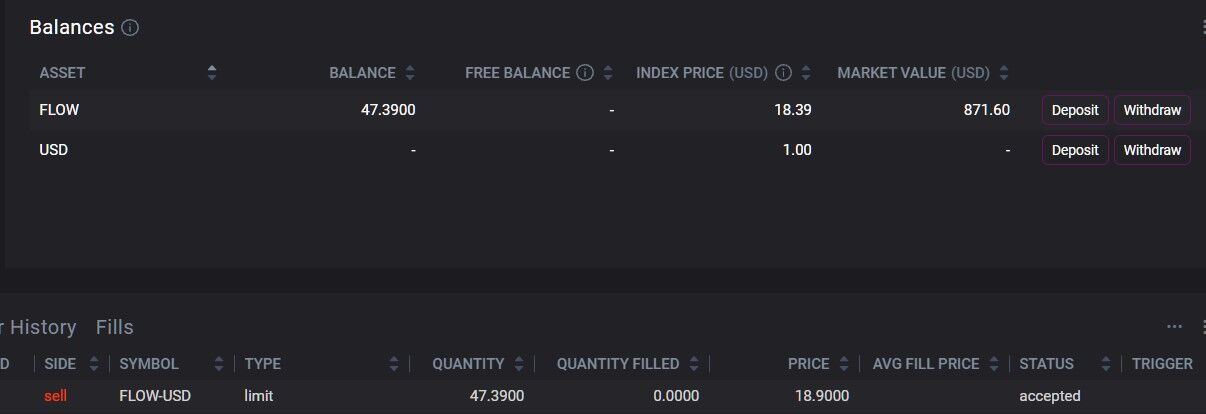Select the FLOW-USD sell limit order row
Image resolution: width=1206 pixels, height=414 pixels.
[603, 396]
